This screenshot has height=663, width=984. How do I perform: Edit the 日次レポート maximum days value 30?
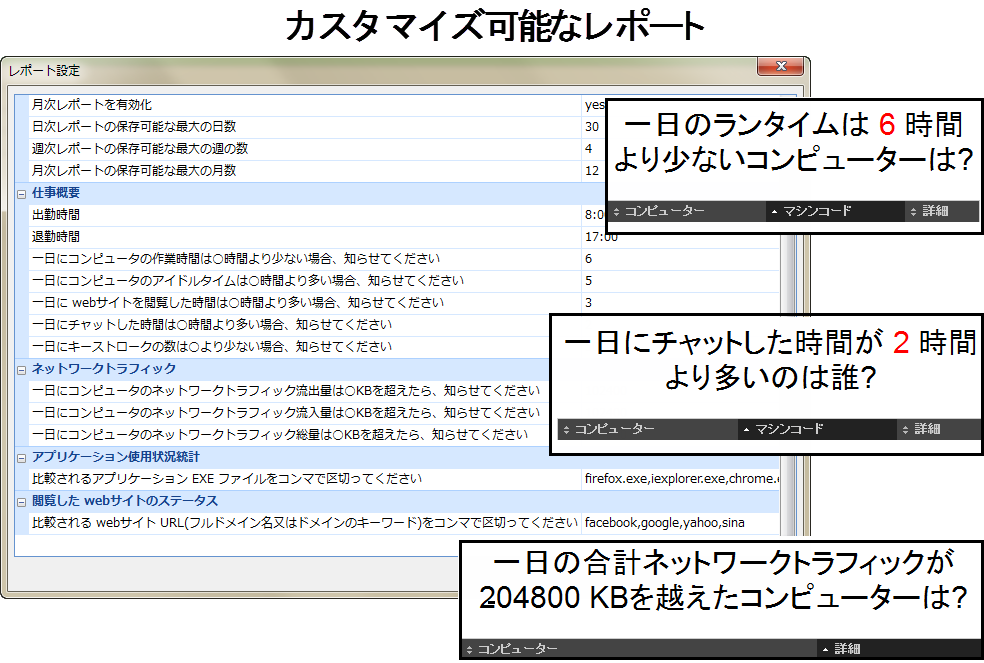pyautogui.click(x=592, y=127)
